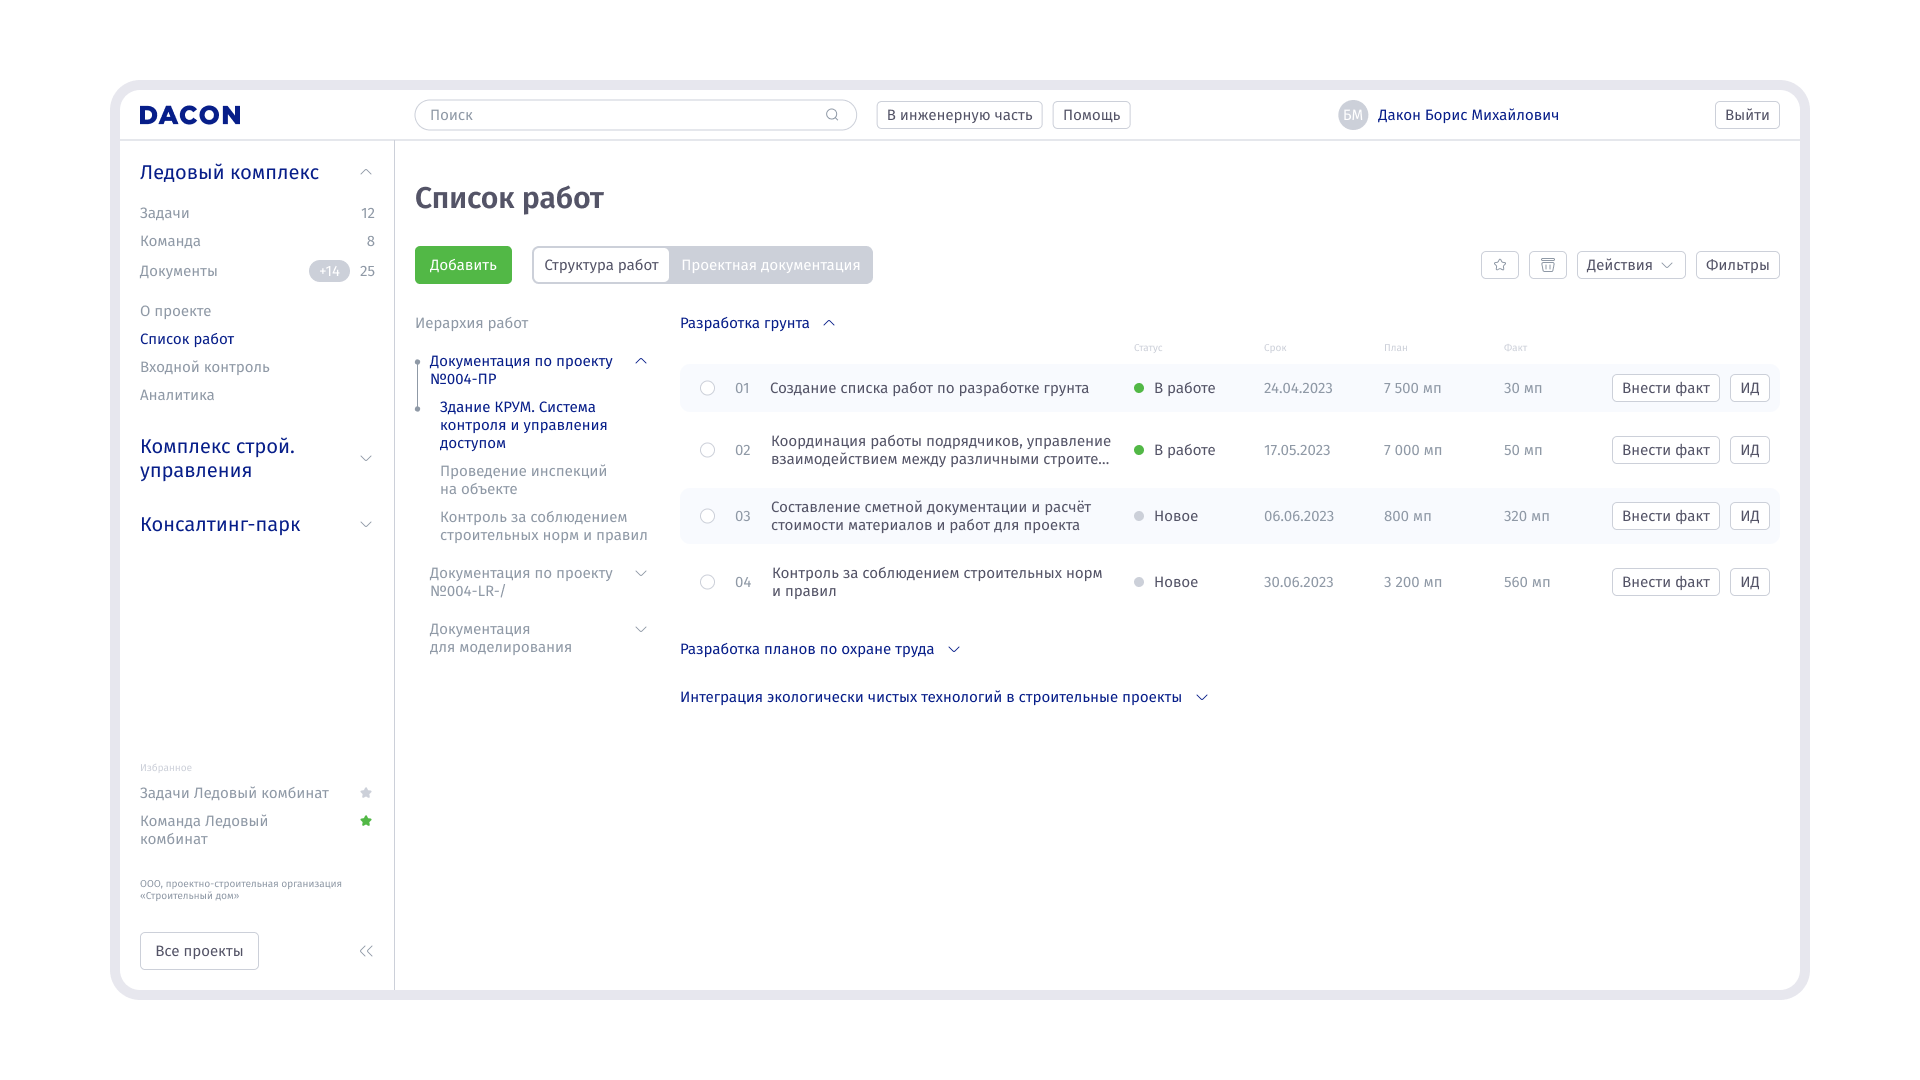This screenshot has width=1920, height=1080.
Task: Open the Действия dropdown
Action: click(1630, 265)
